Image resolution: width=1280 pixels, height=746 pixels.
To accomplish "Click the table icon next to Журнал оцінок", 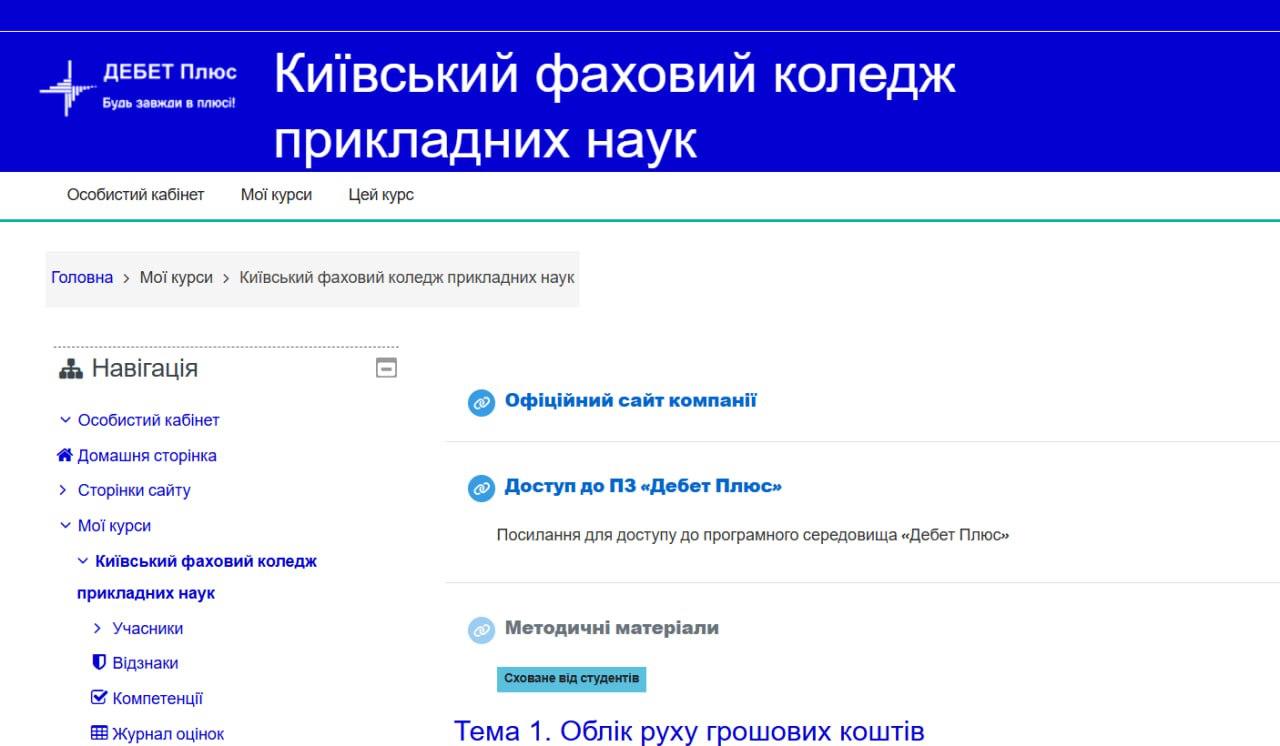I will click(99, 734).
